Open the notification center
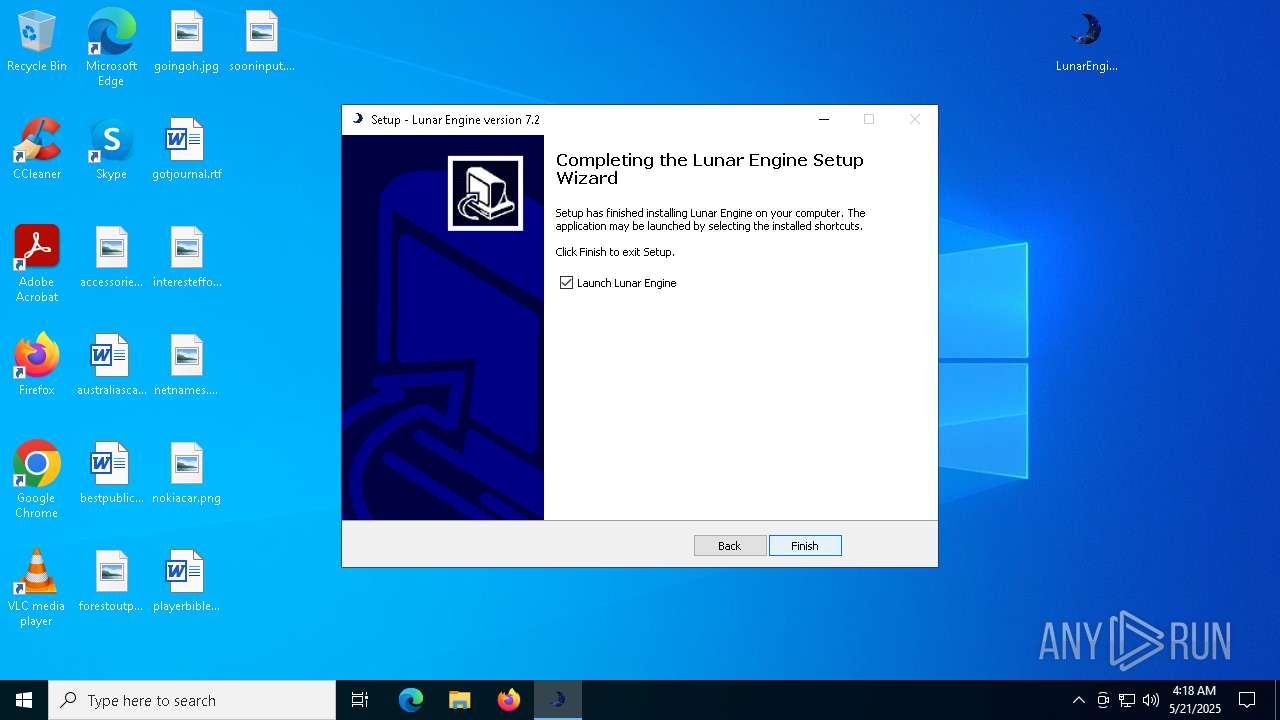Image resolution: width=1280 pixels, height=720 pixels. coord(1247,700)
